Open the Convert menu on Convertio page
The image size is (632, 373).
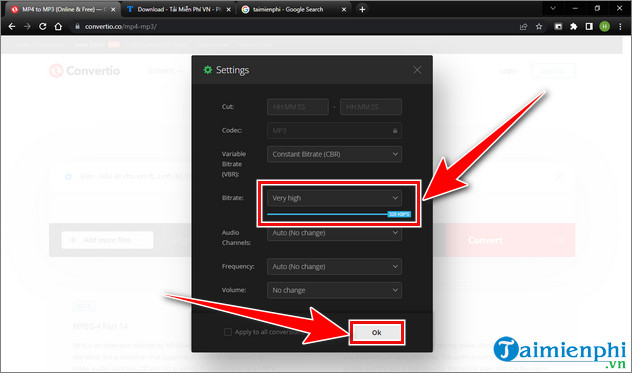pyautogui.click(x=165, y=71)
